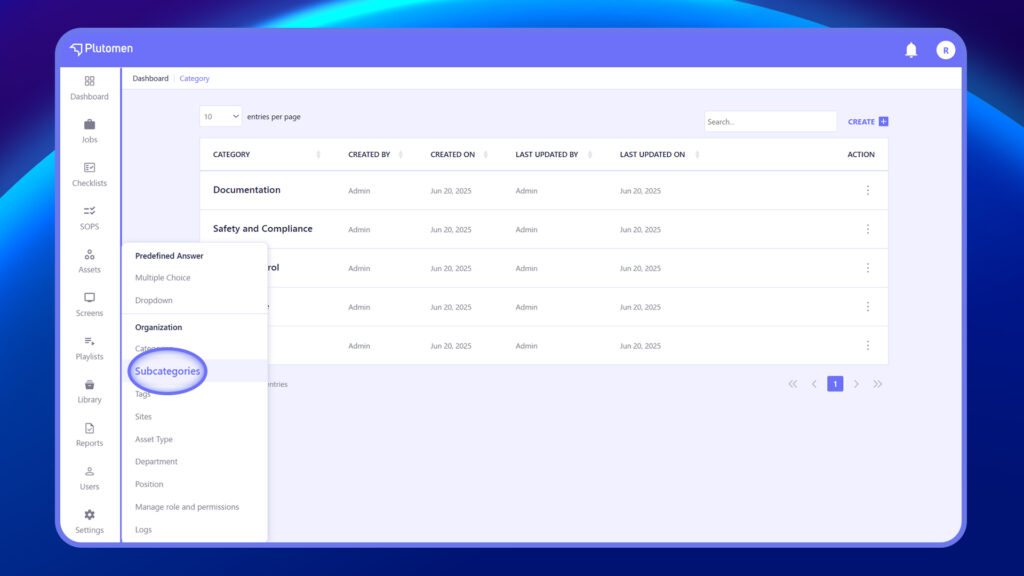Open Sites menu item
This screenshot has height=576, width=1024.
pos(143,417)
